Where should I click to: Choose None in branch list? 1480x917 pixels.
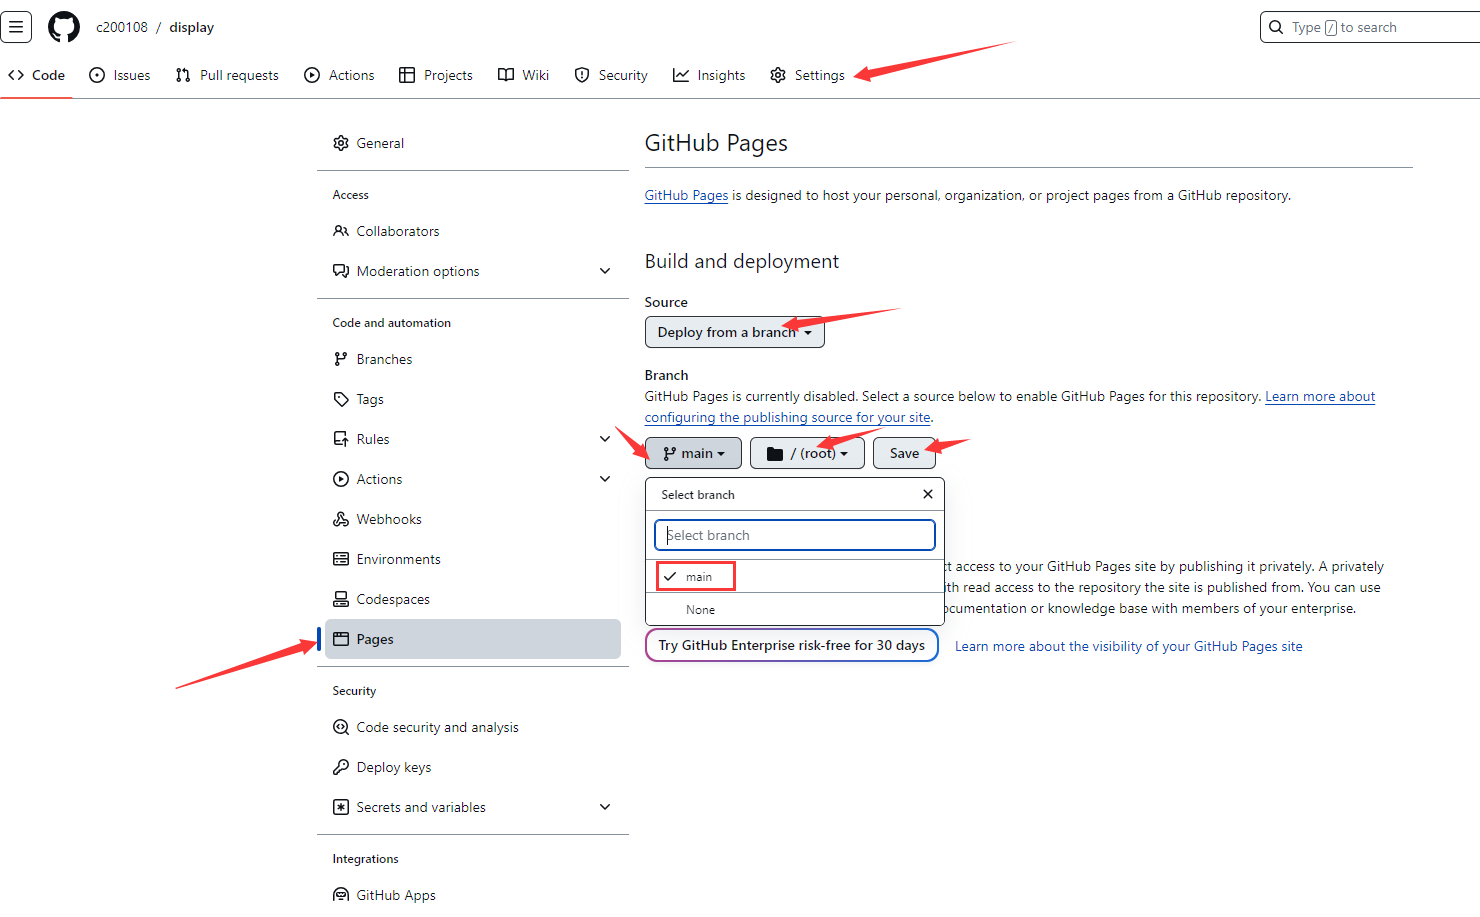[700, 610]
